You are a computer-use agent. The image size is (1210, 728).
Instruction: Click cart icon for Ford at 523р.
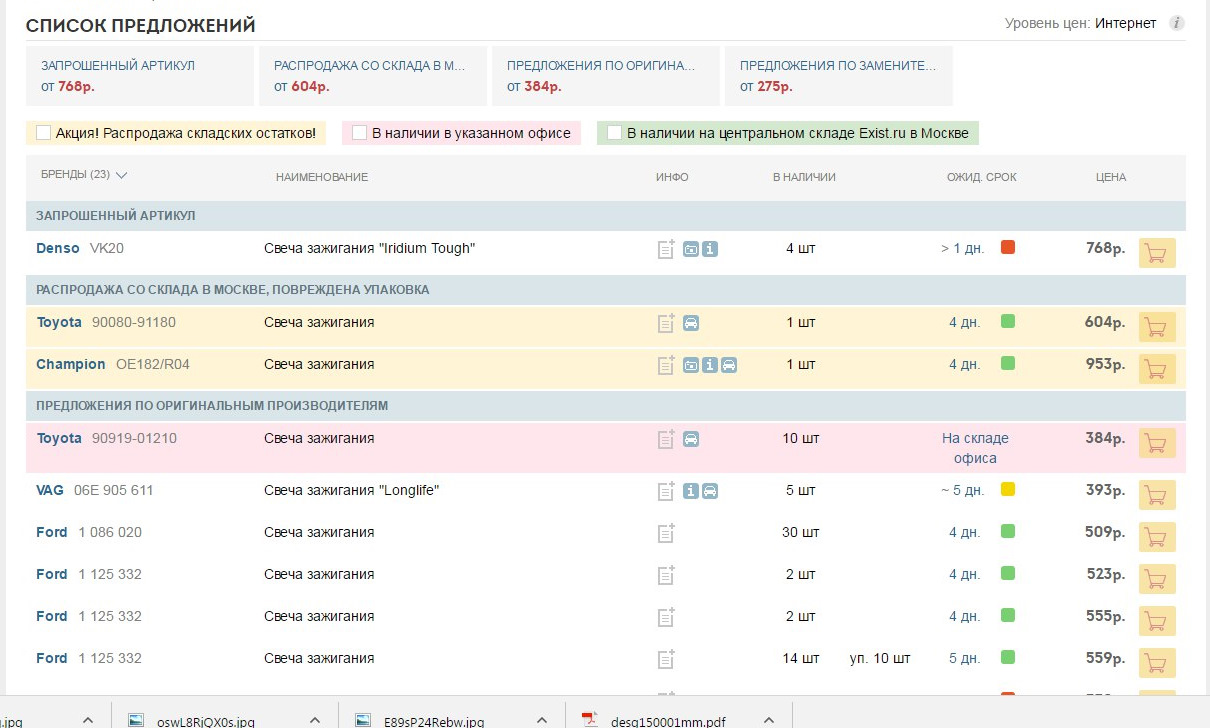click(x=1157, y=578)
